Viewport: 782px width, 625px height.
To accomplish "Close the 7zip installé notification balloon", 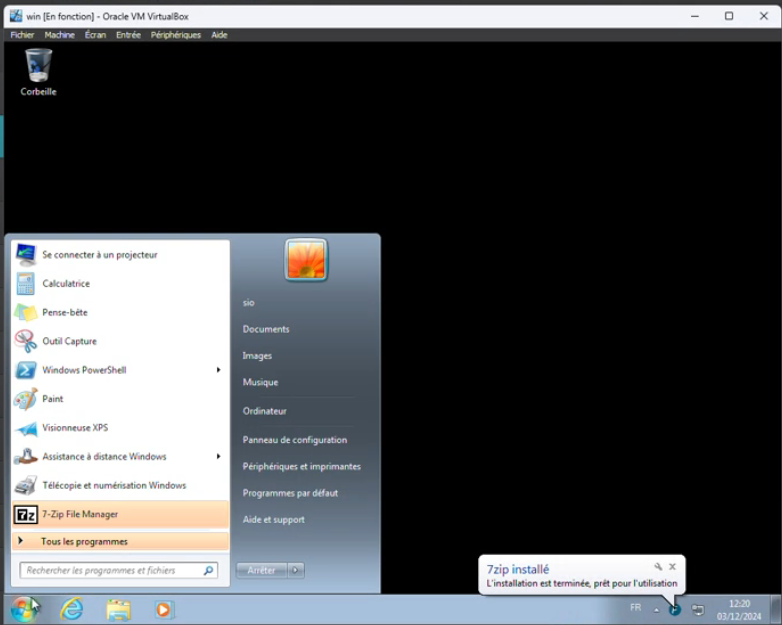I will (x=672, y=567).
